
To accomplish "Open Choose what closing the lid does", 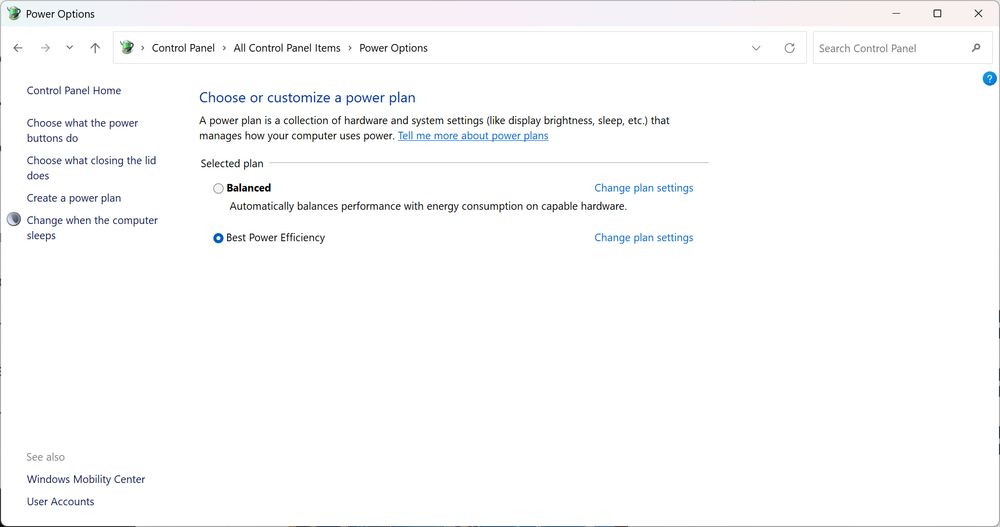I will coord(91,168).
